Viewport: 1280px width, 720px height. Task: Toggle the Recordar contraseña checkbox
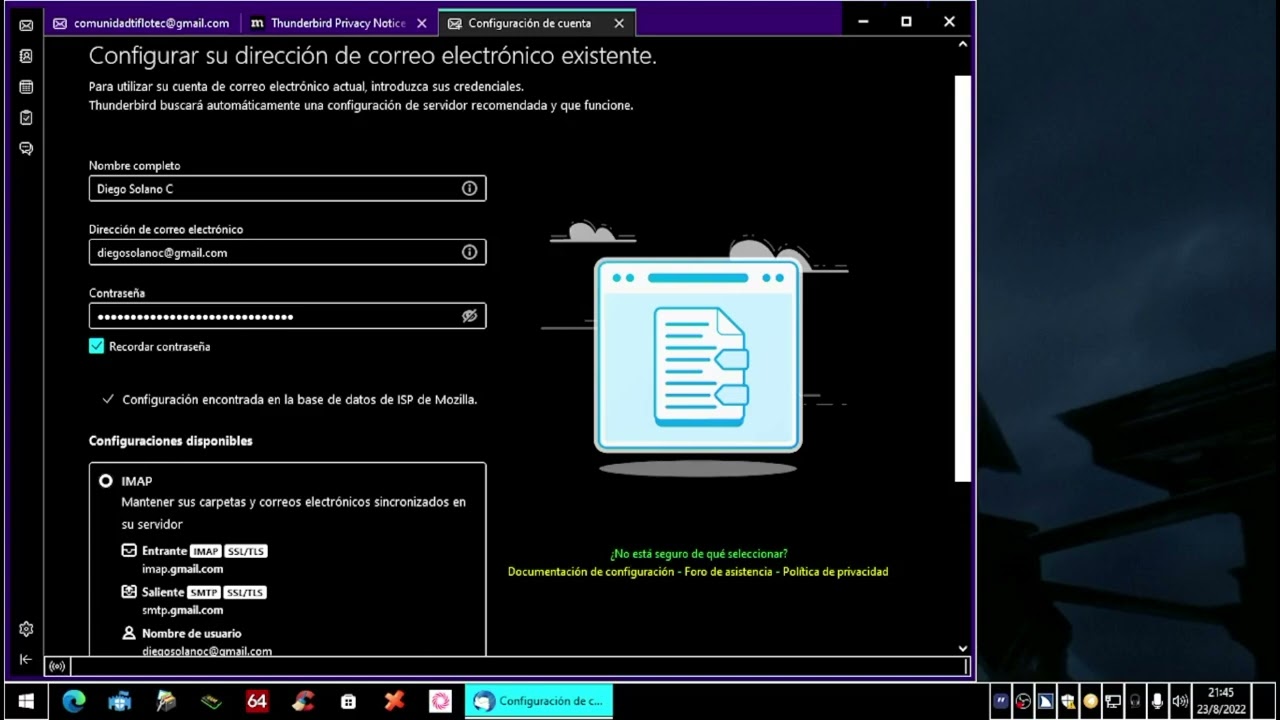(96, 346)
